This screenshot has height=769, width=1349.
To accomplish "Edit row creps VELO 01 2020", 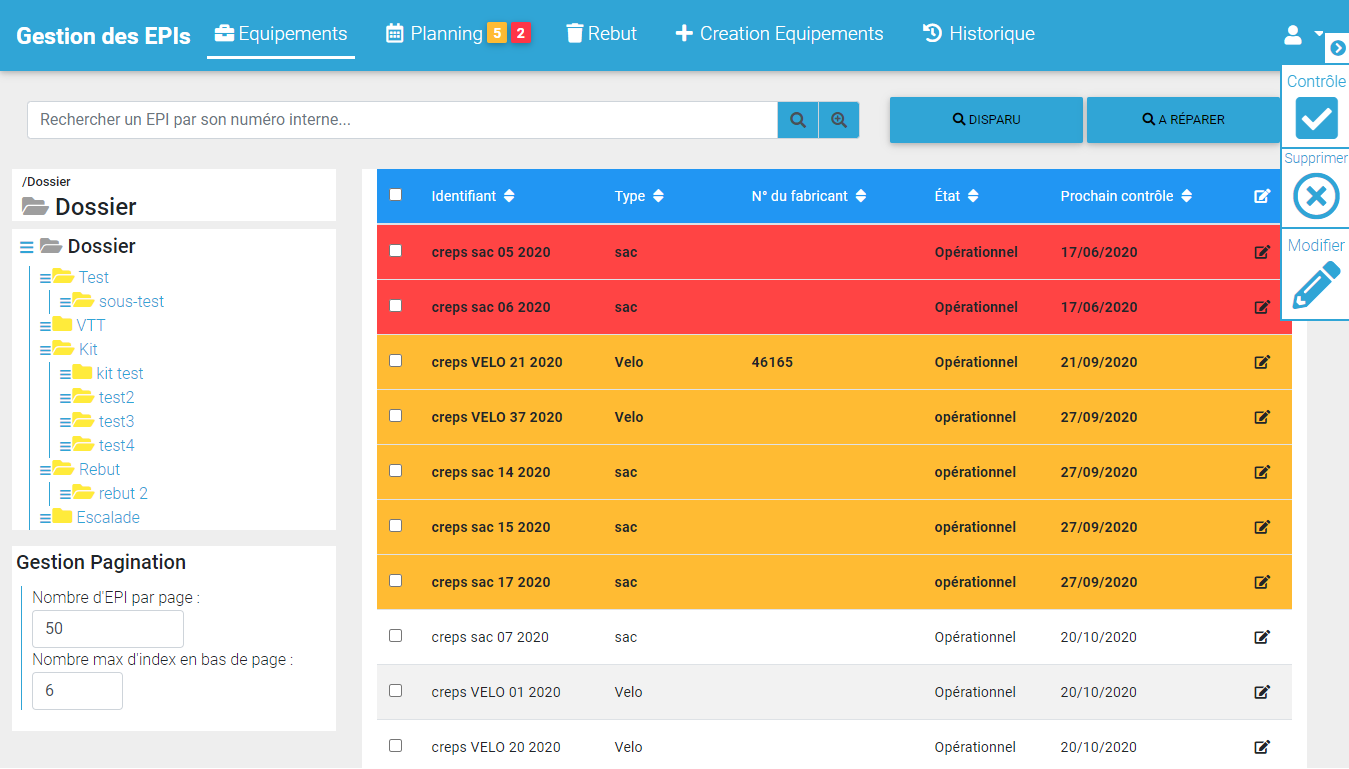I will pyautogui.click(x=1262, y=692).
